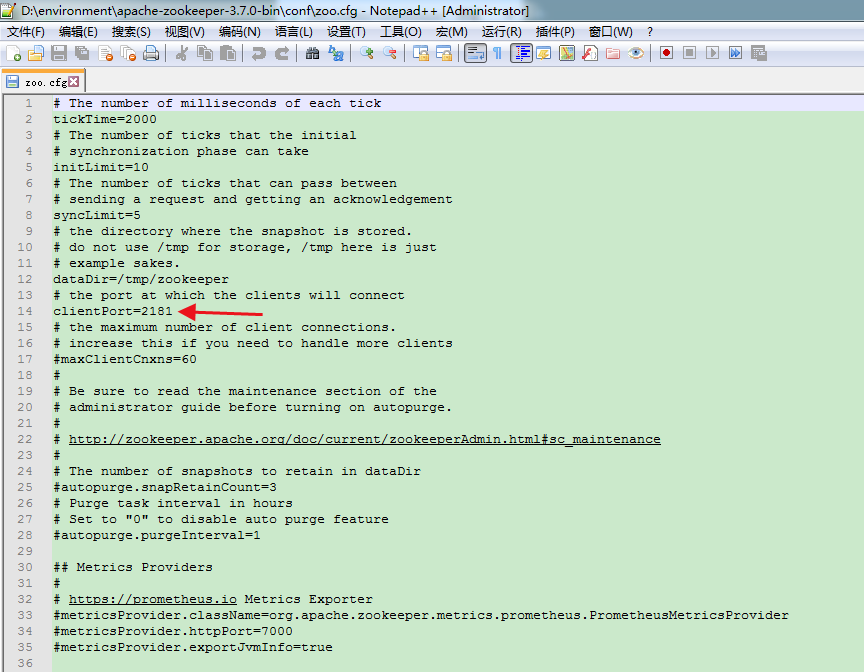The image size is (864, 672).
Task: Click line number 14 in the margin
Action: point(25,311)
